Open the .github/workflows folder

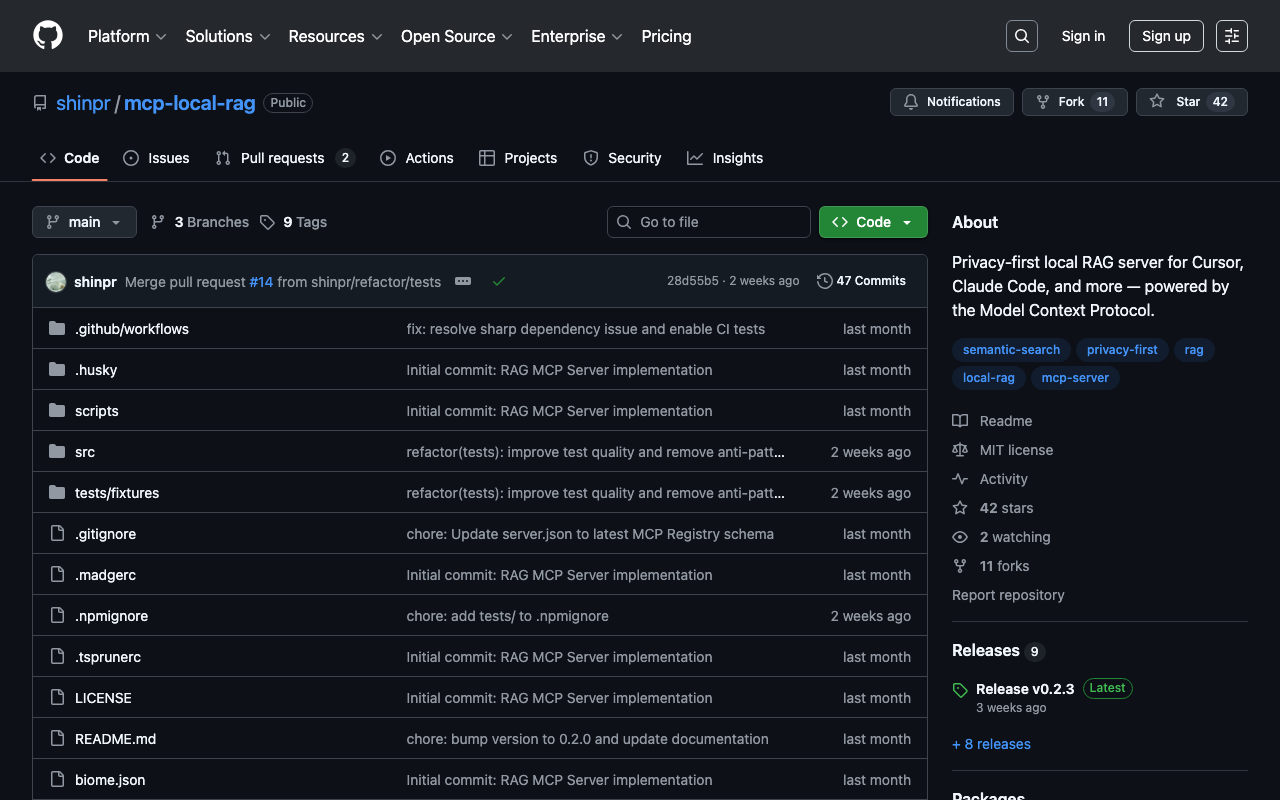pos(131,329)
